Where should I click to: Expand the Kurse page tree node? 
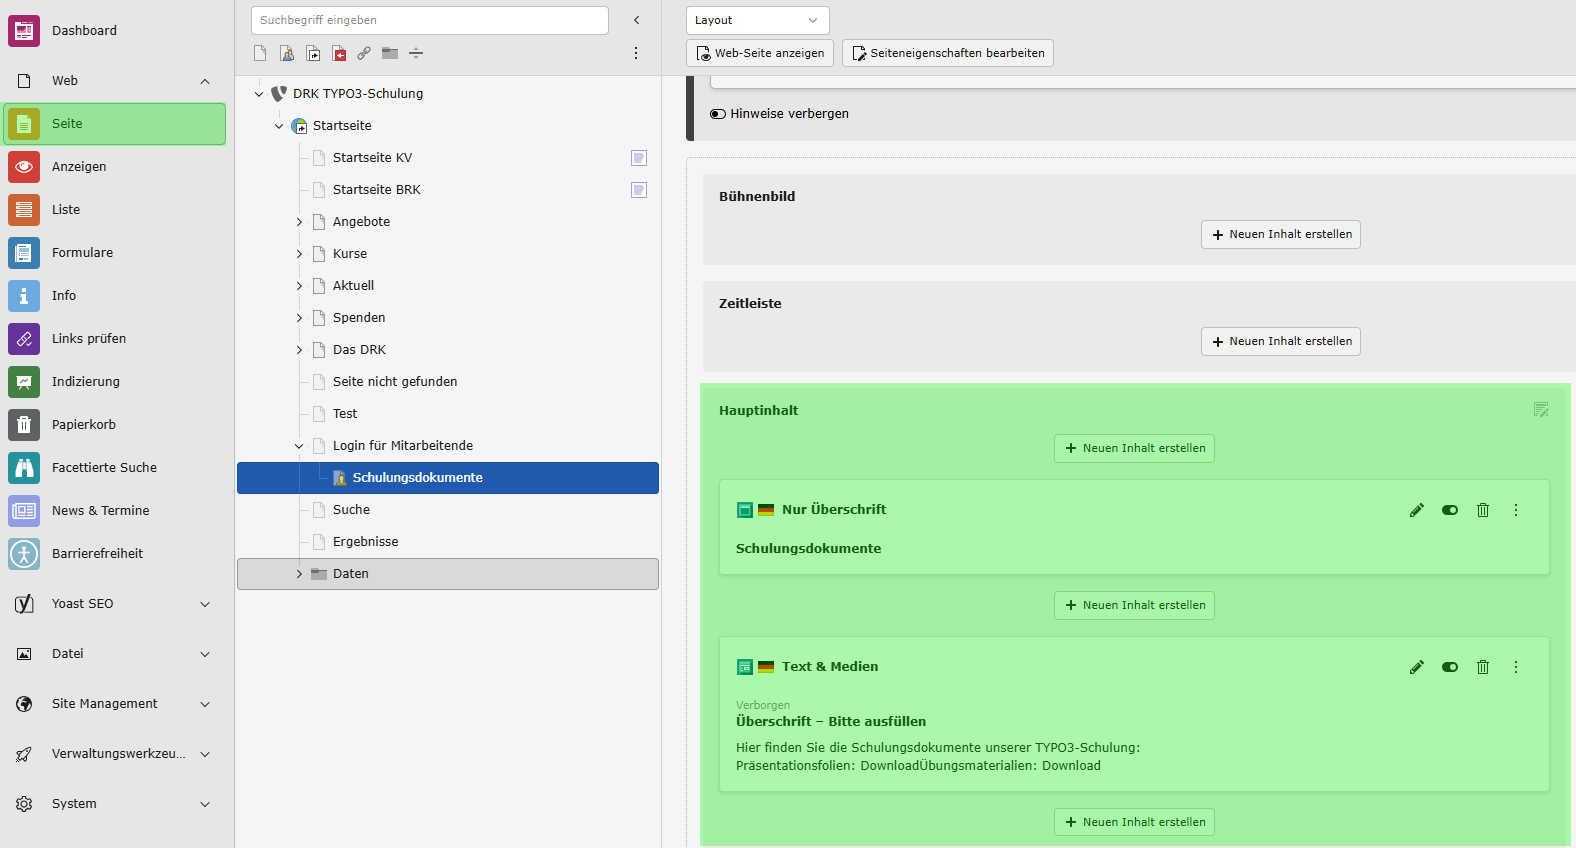[x=299, y=254]
